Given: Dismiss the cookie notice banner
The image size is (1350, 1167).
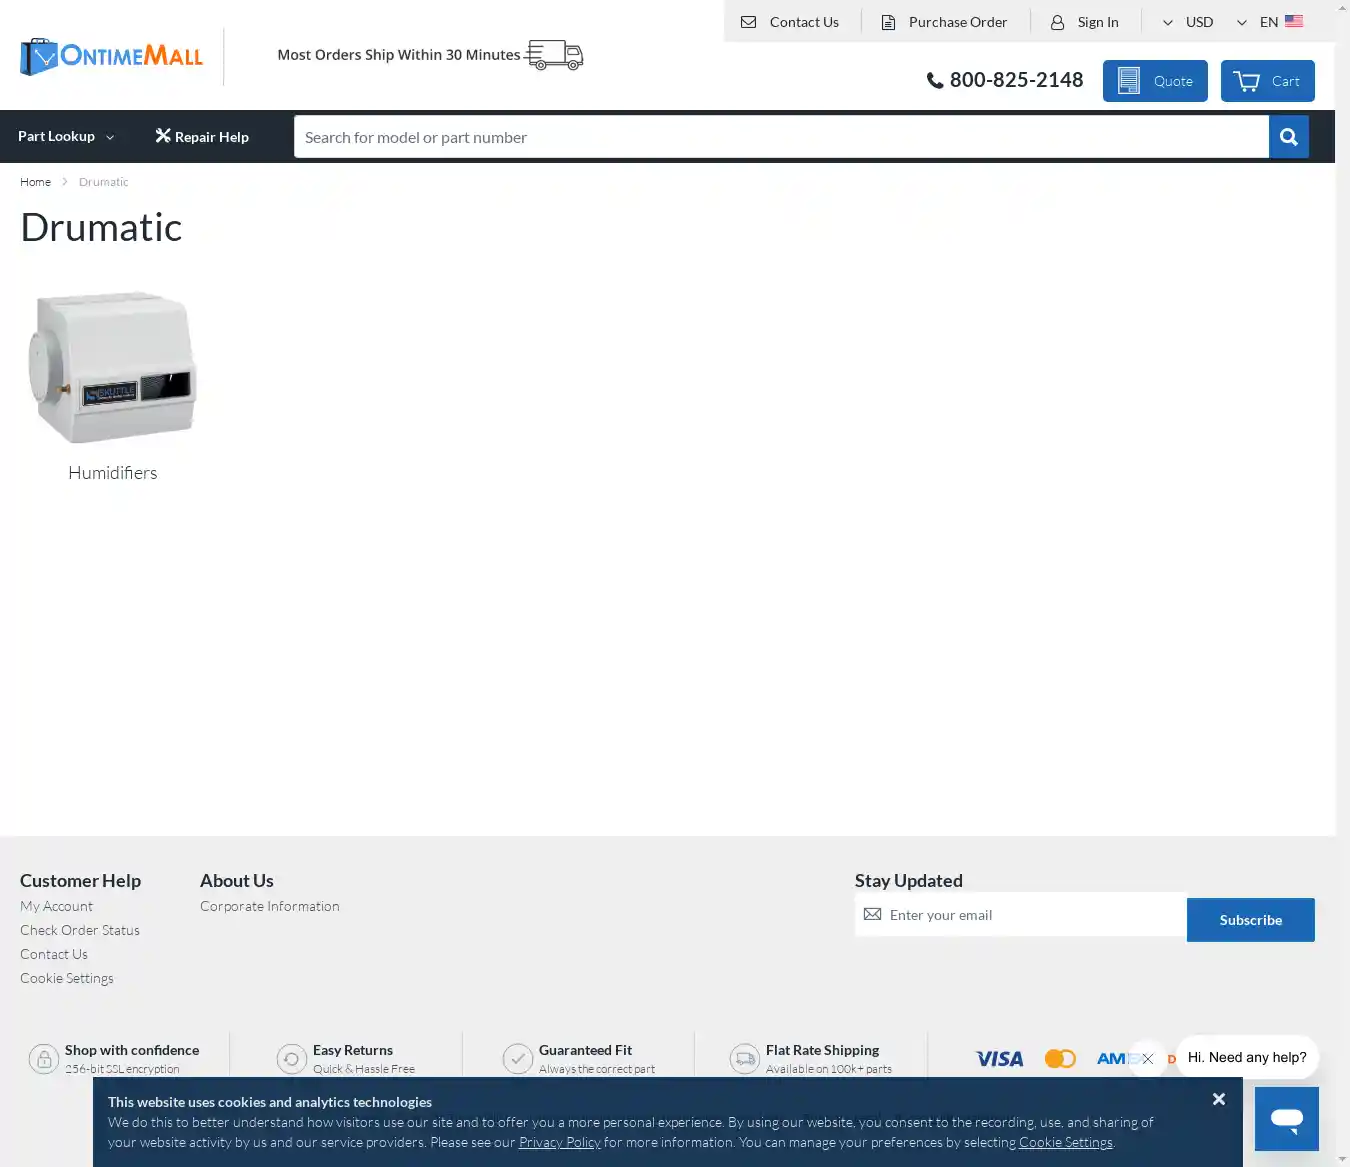Looking at the screenshot, I should tap(1218, 1099).
